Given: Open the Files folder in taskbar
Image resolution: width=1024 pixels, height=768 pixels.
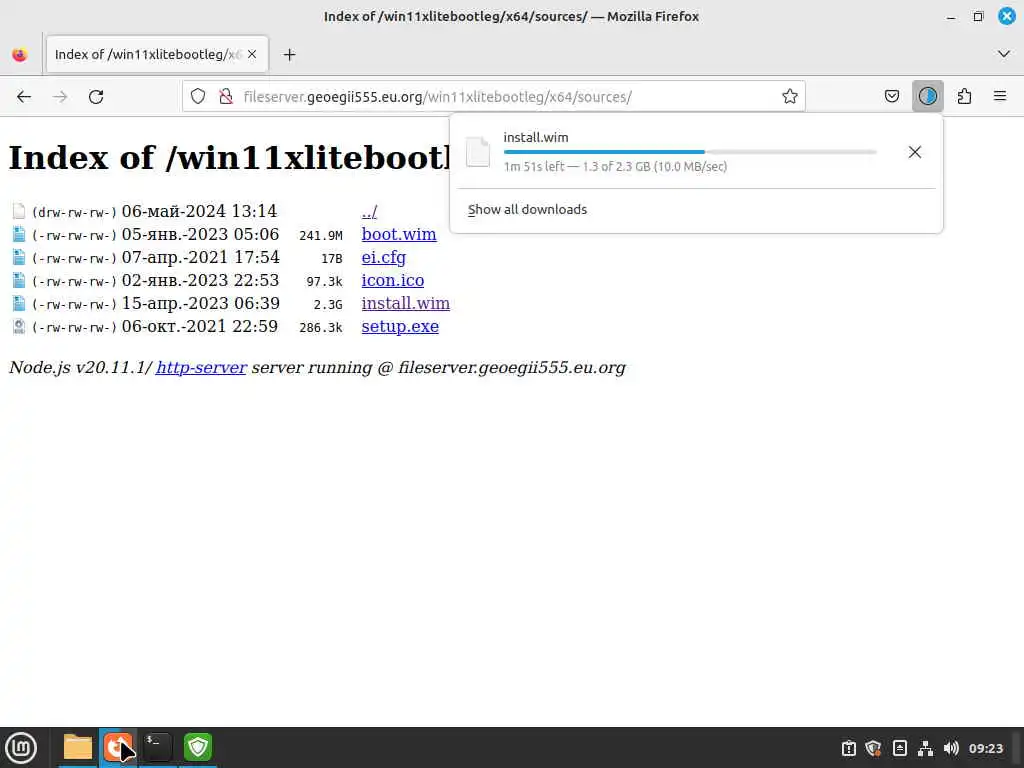Looking at the screenshot, I should (x=78, y=748).
